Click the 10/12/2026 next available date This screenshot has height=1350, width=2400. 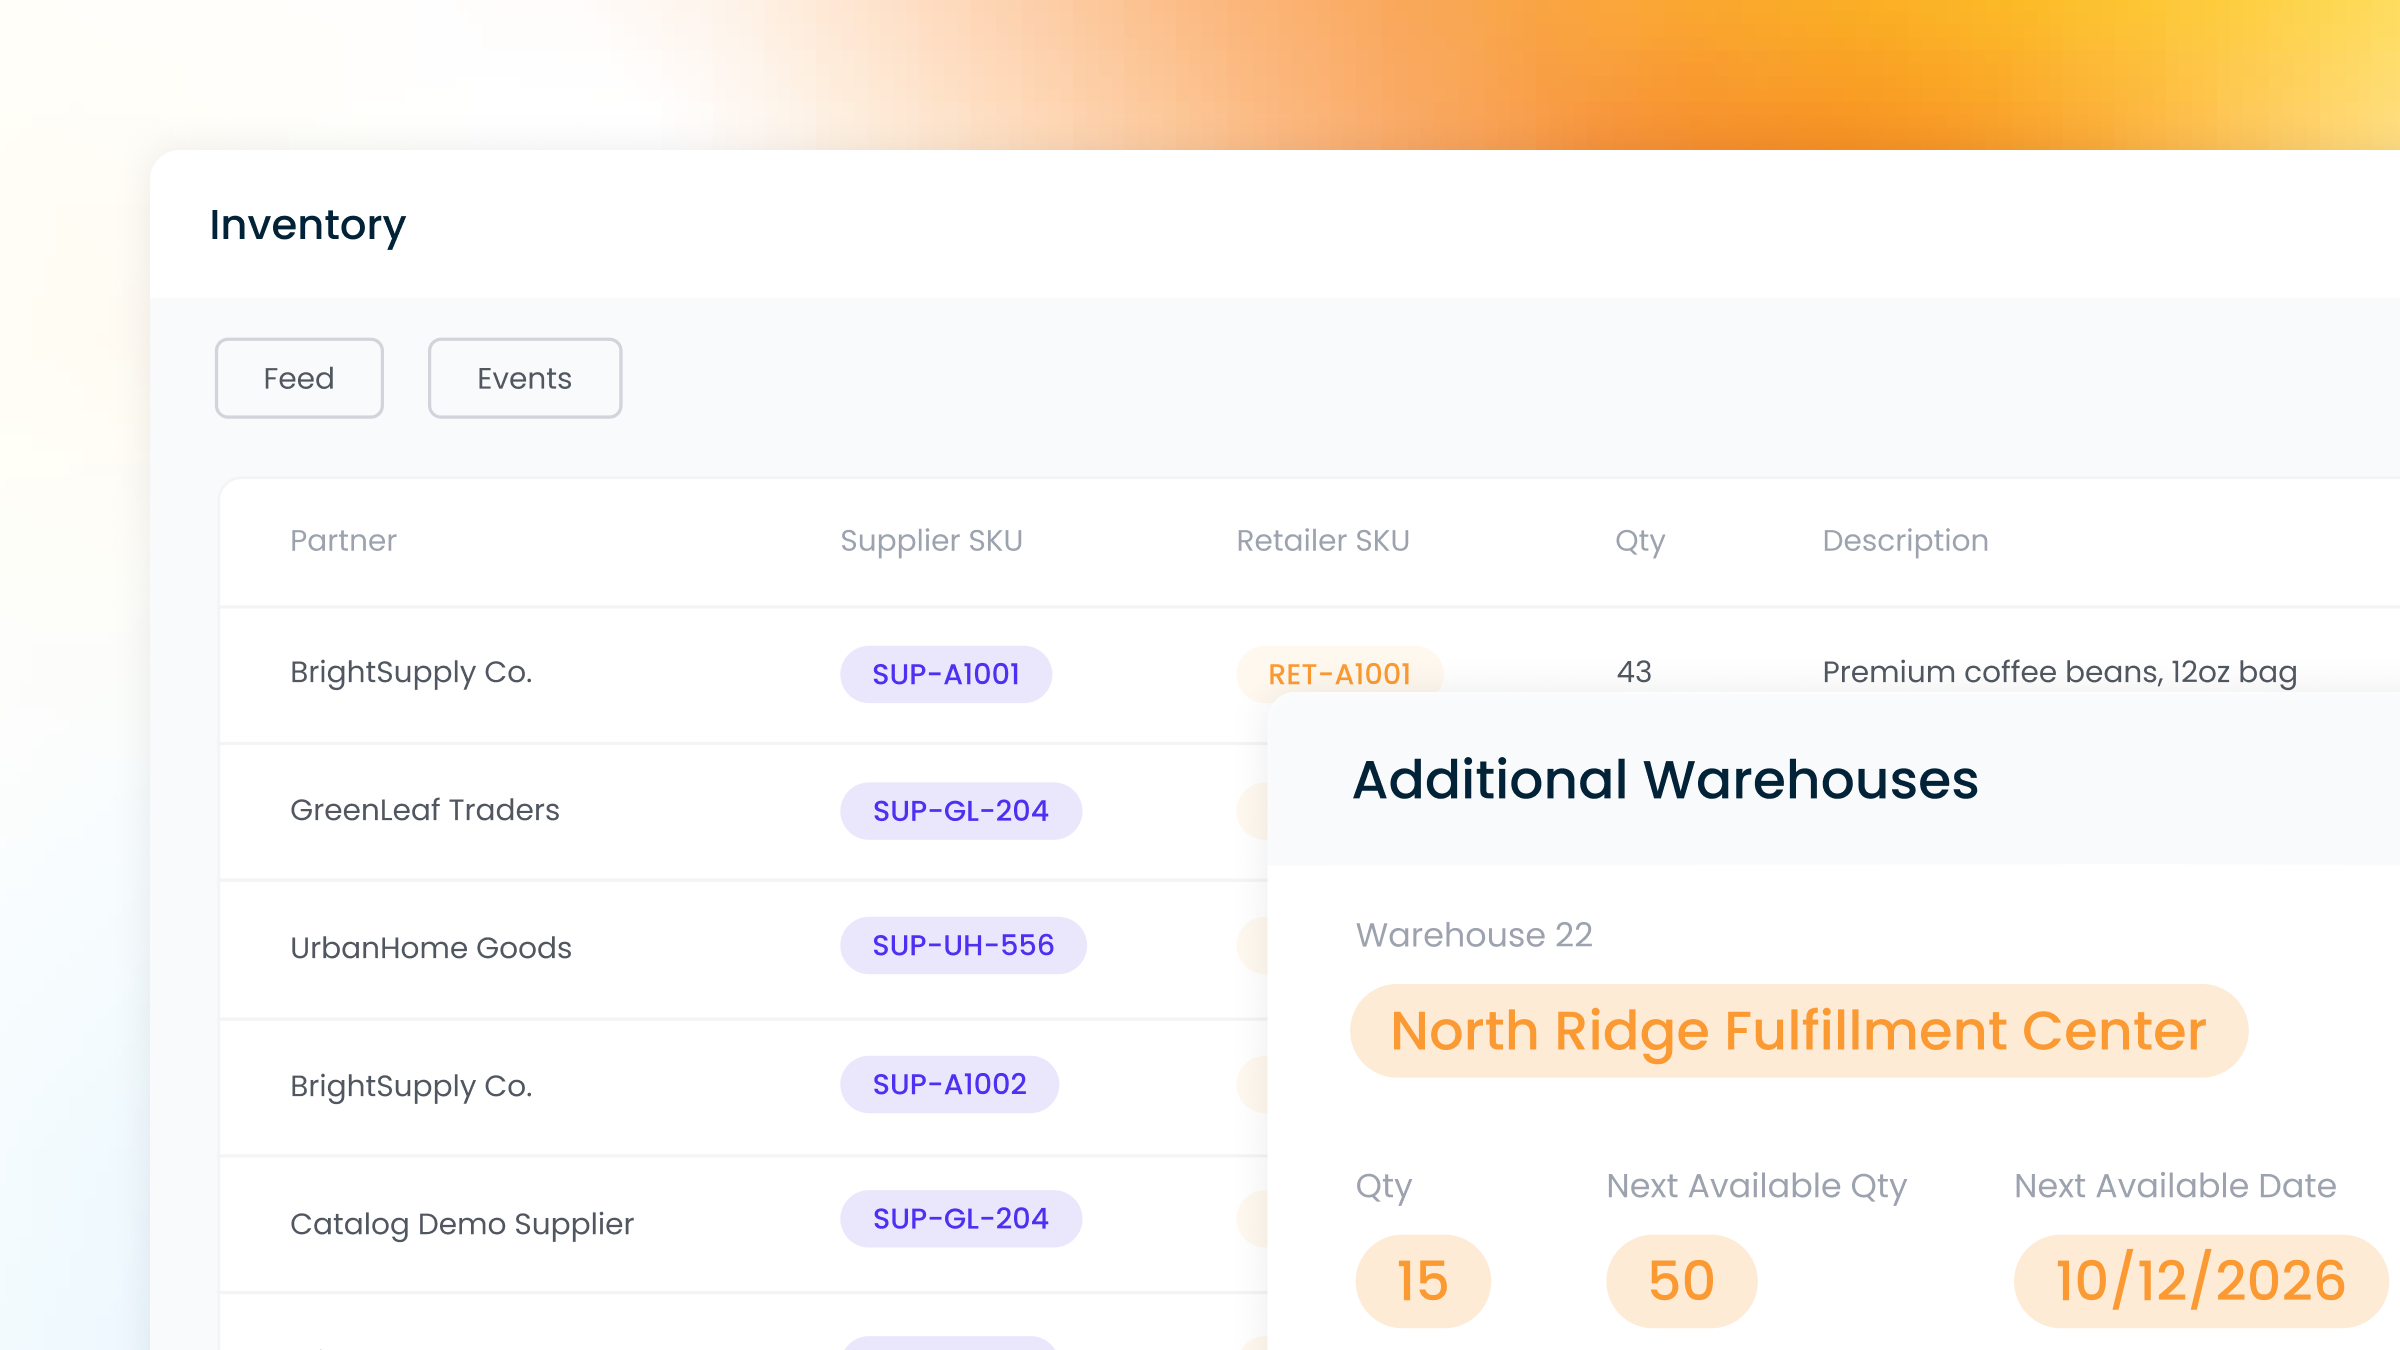[2199, 1281]
